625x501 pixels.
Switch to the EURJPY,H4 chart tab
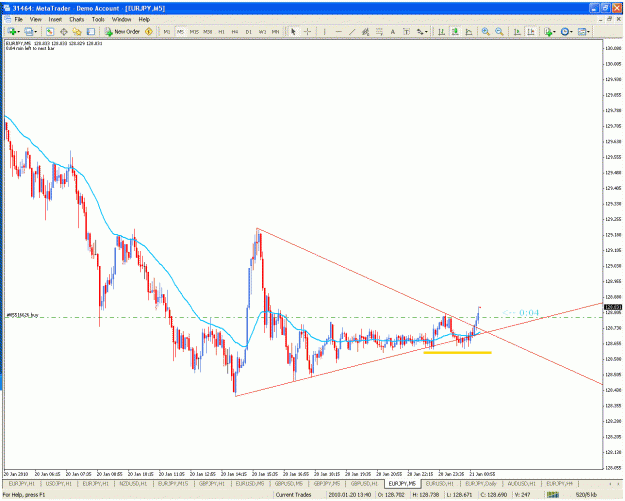(x=559, y=483)
